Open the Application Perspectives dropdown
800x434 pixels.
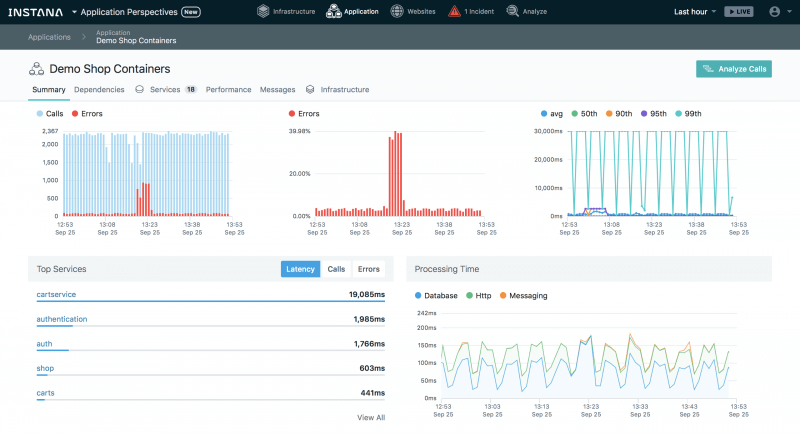point(124,12)
